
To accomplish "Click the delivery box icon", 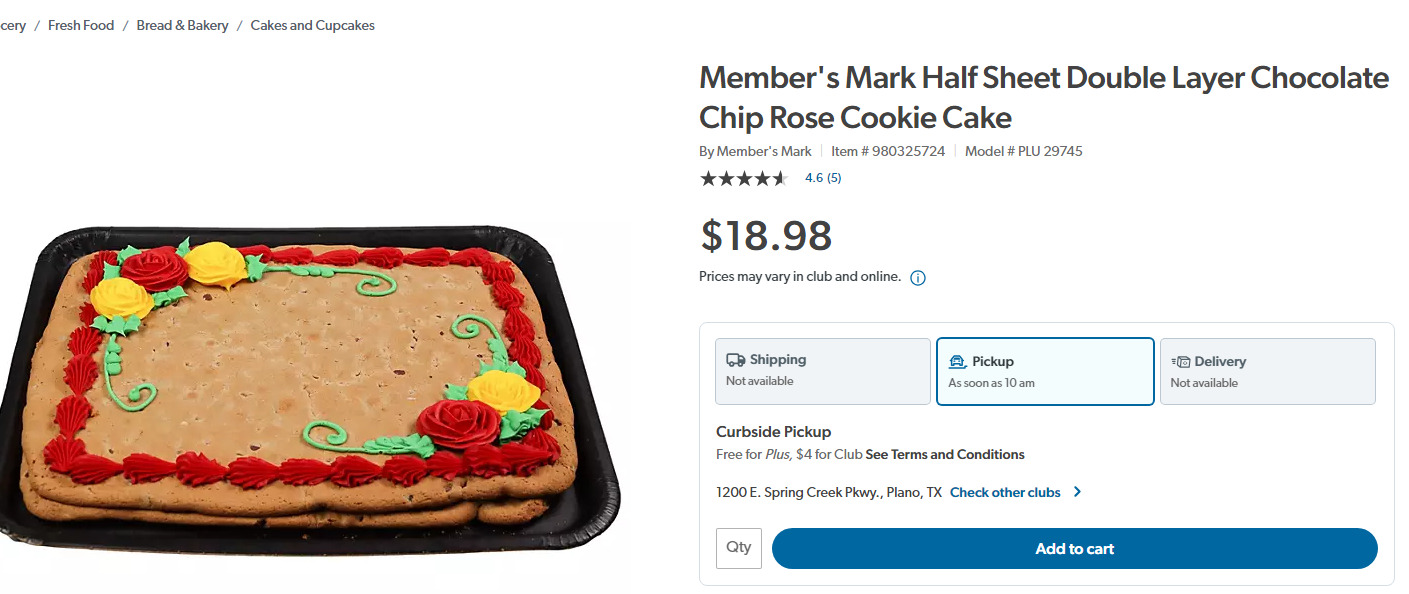I will click(1180, 362).
